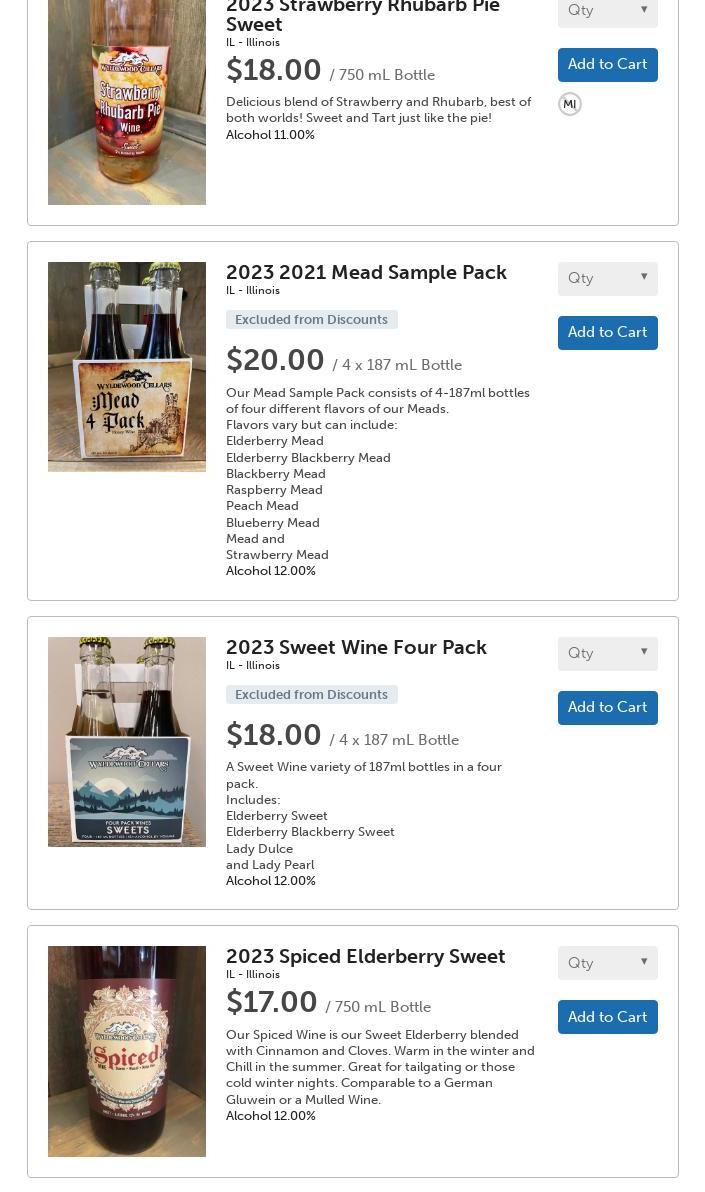Click the MI state badge icon

pos(570,104)
